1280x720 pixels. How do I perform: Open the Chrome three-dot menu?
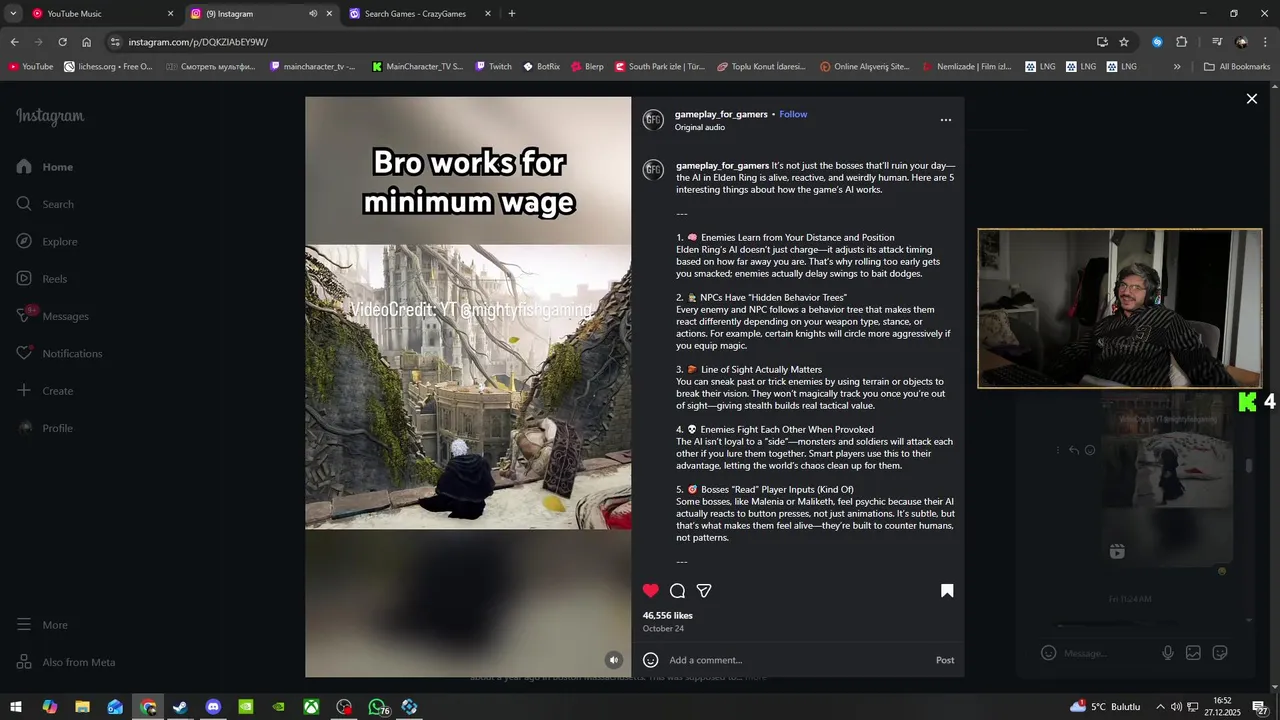point(1265,42)
